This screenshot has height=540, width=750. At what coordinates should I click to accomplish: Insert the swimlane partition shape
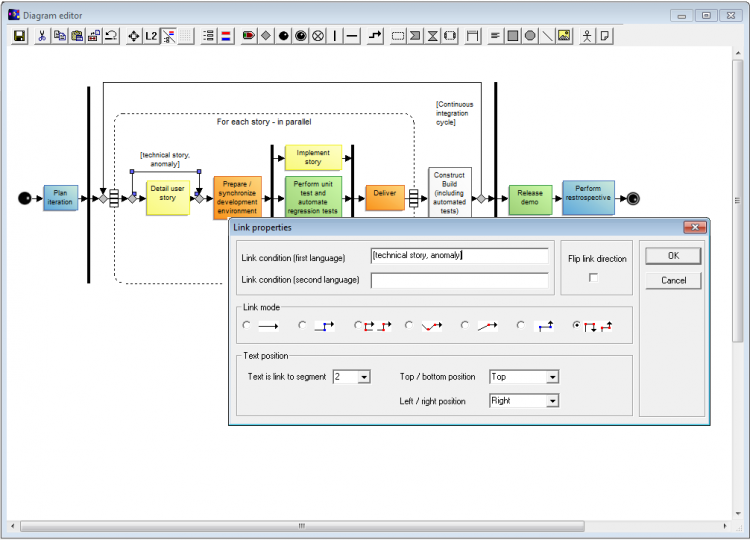click(473, 36)
